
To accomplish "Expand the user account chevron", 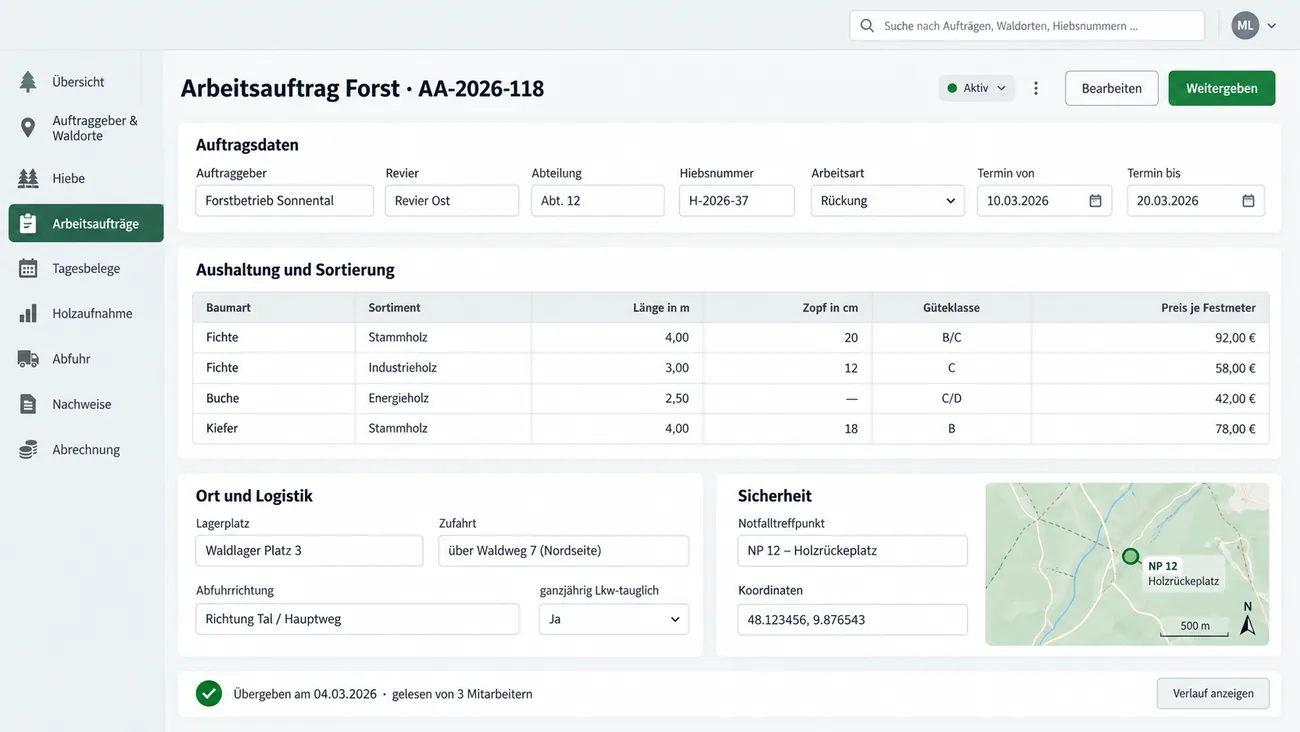I will pyautogui.click(x=1272, y=26).
